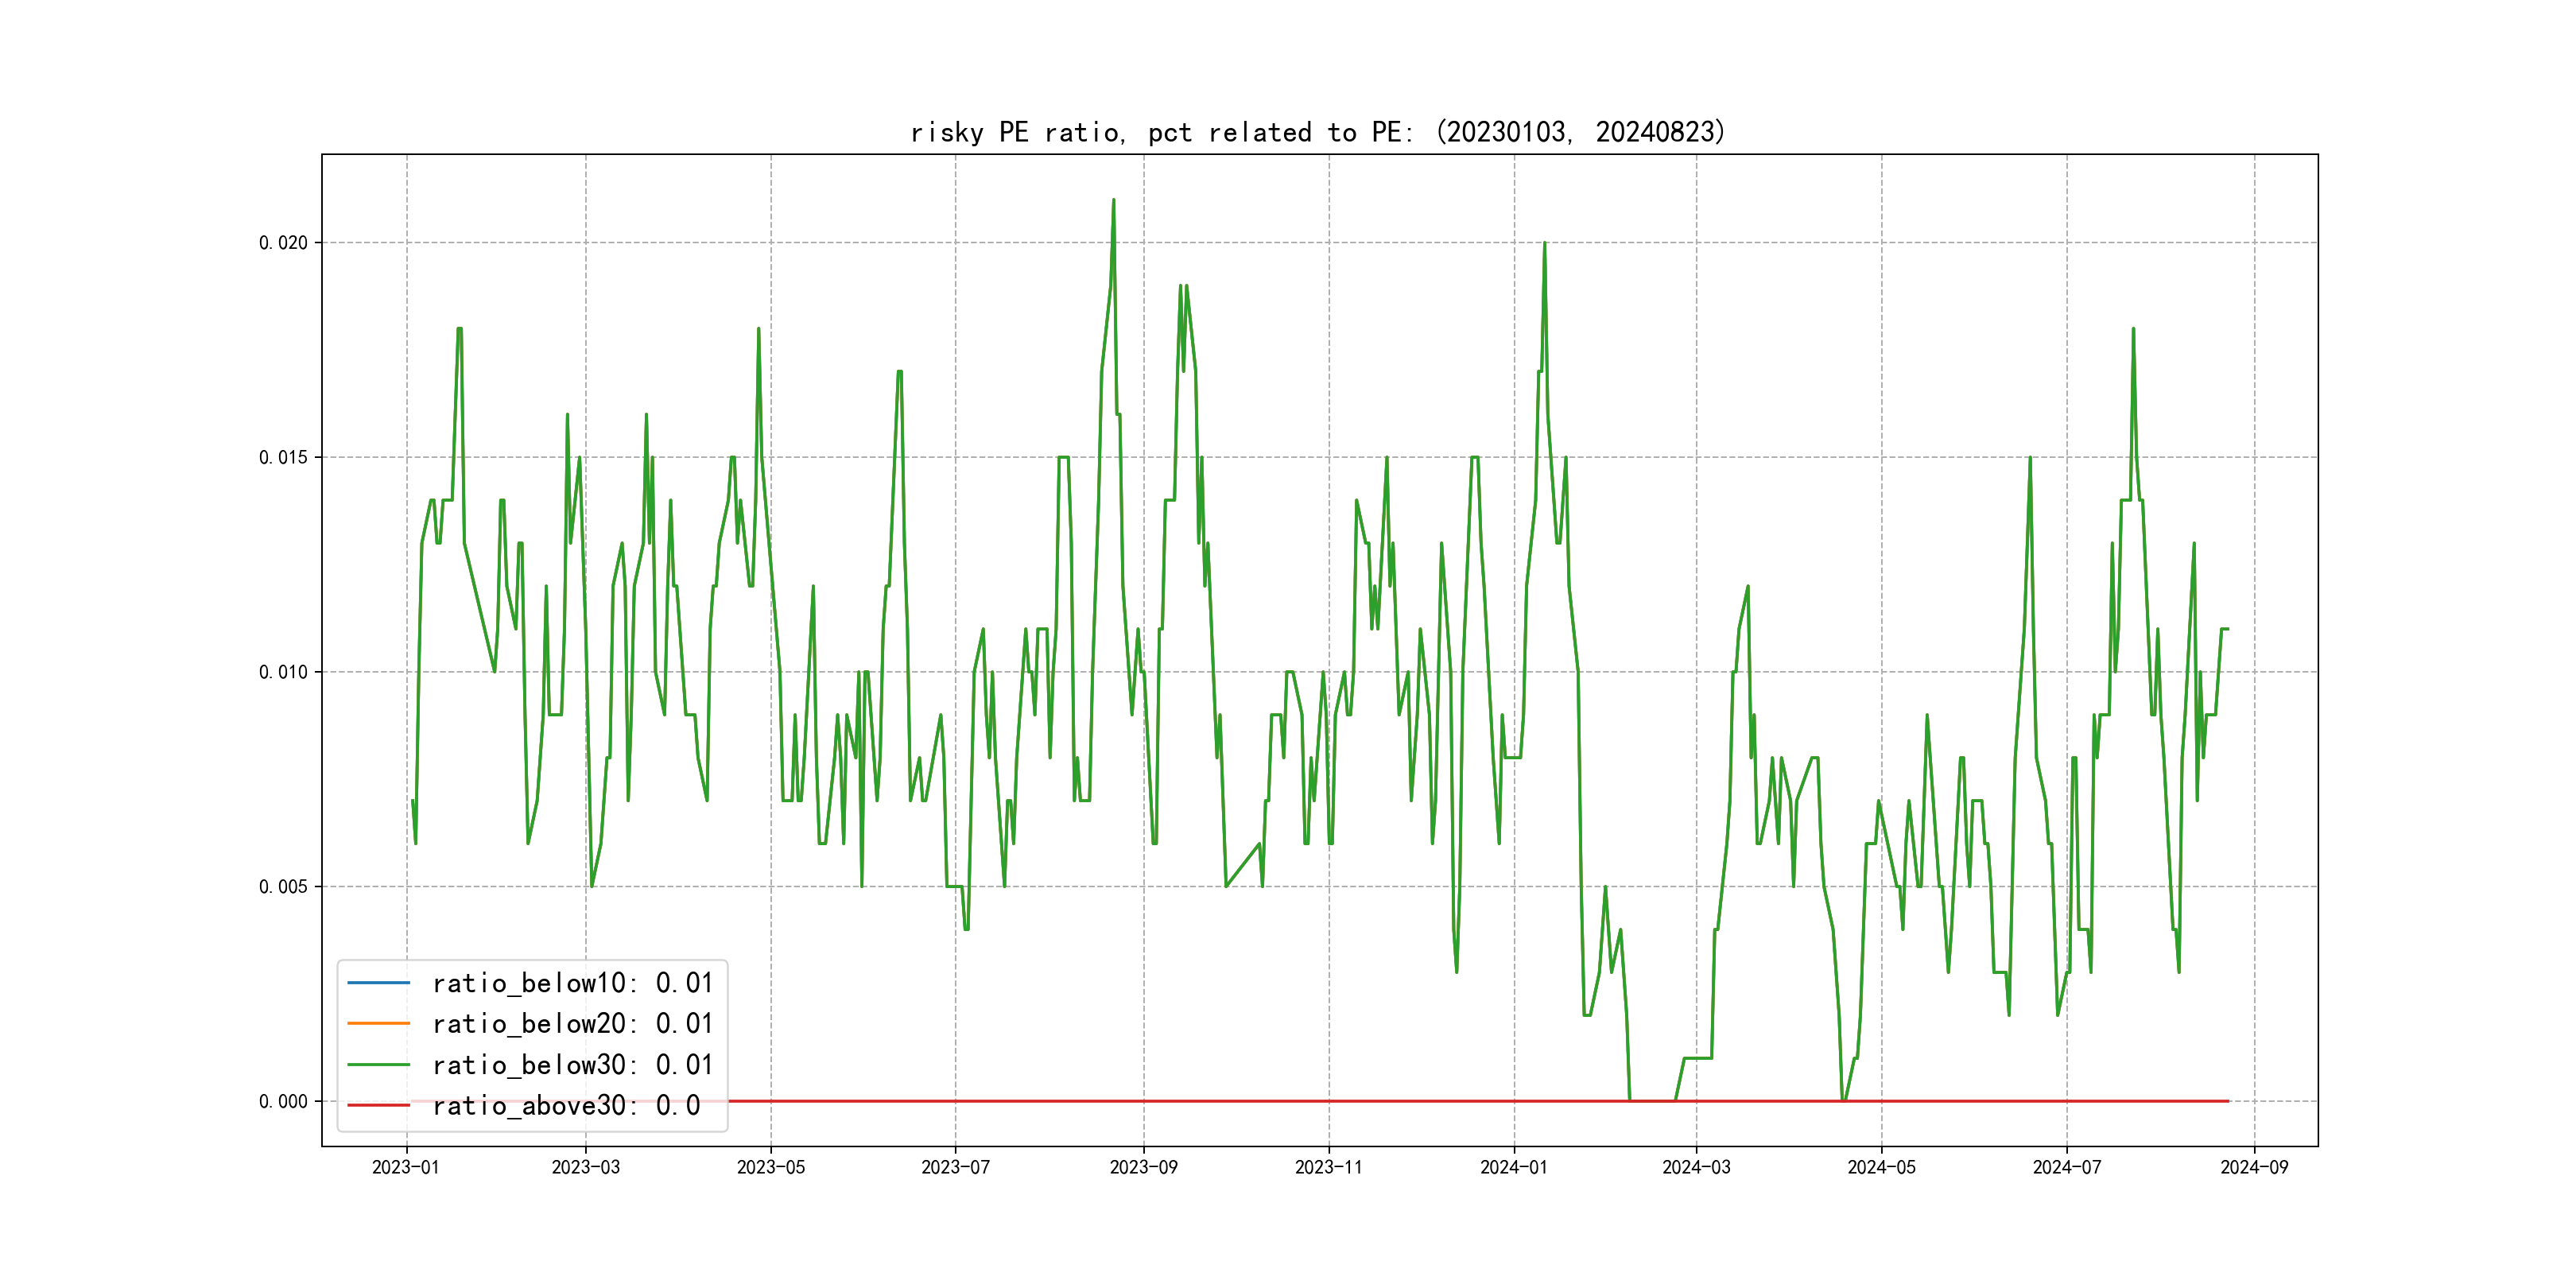Click the 0.000 y-axis tick label
Viewport: 2576px width, 1288px height.
(283, 1102)
